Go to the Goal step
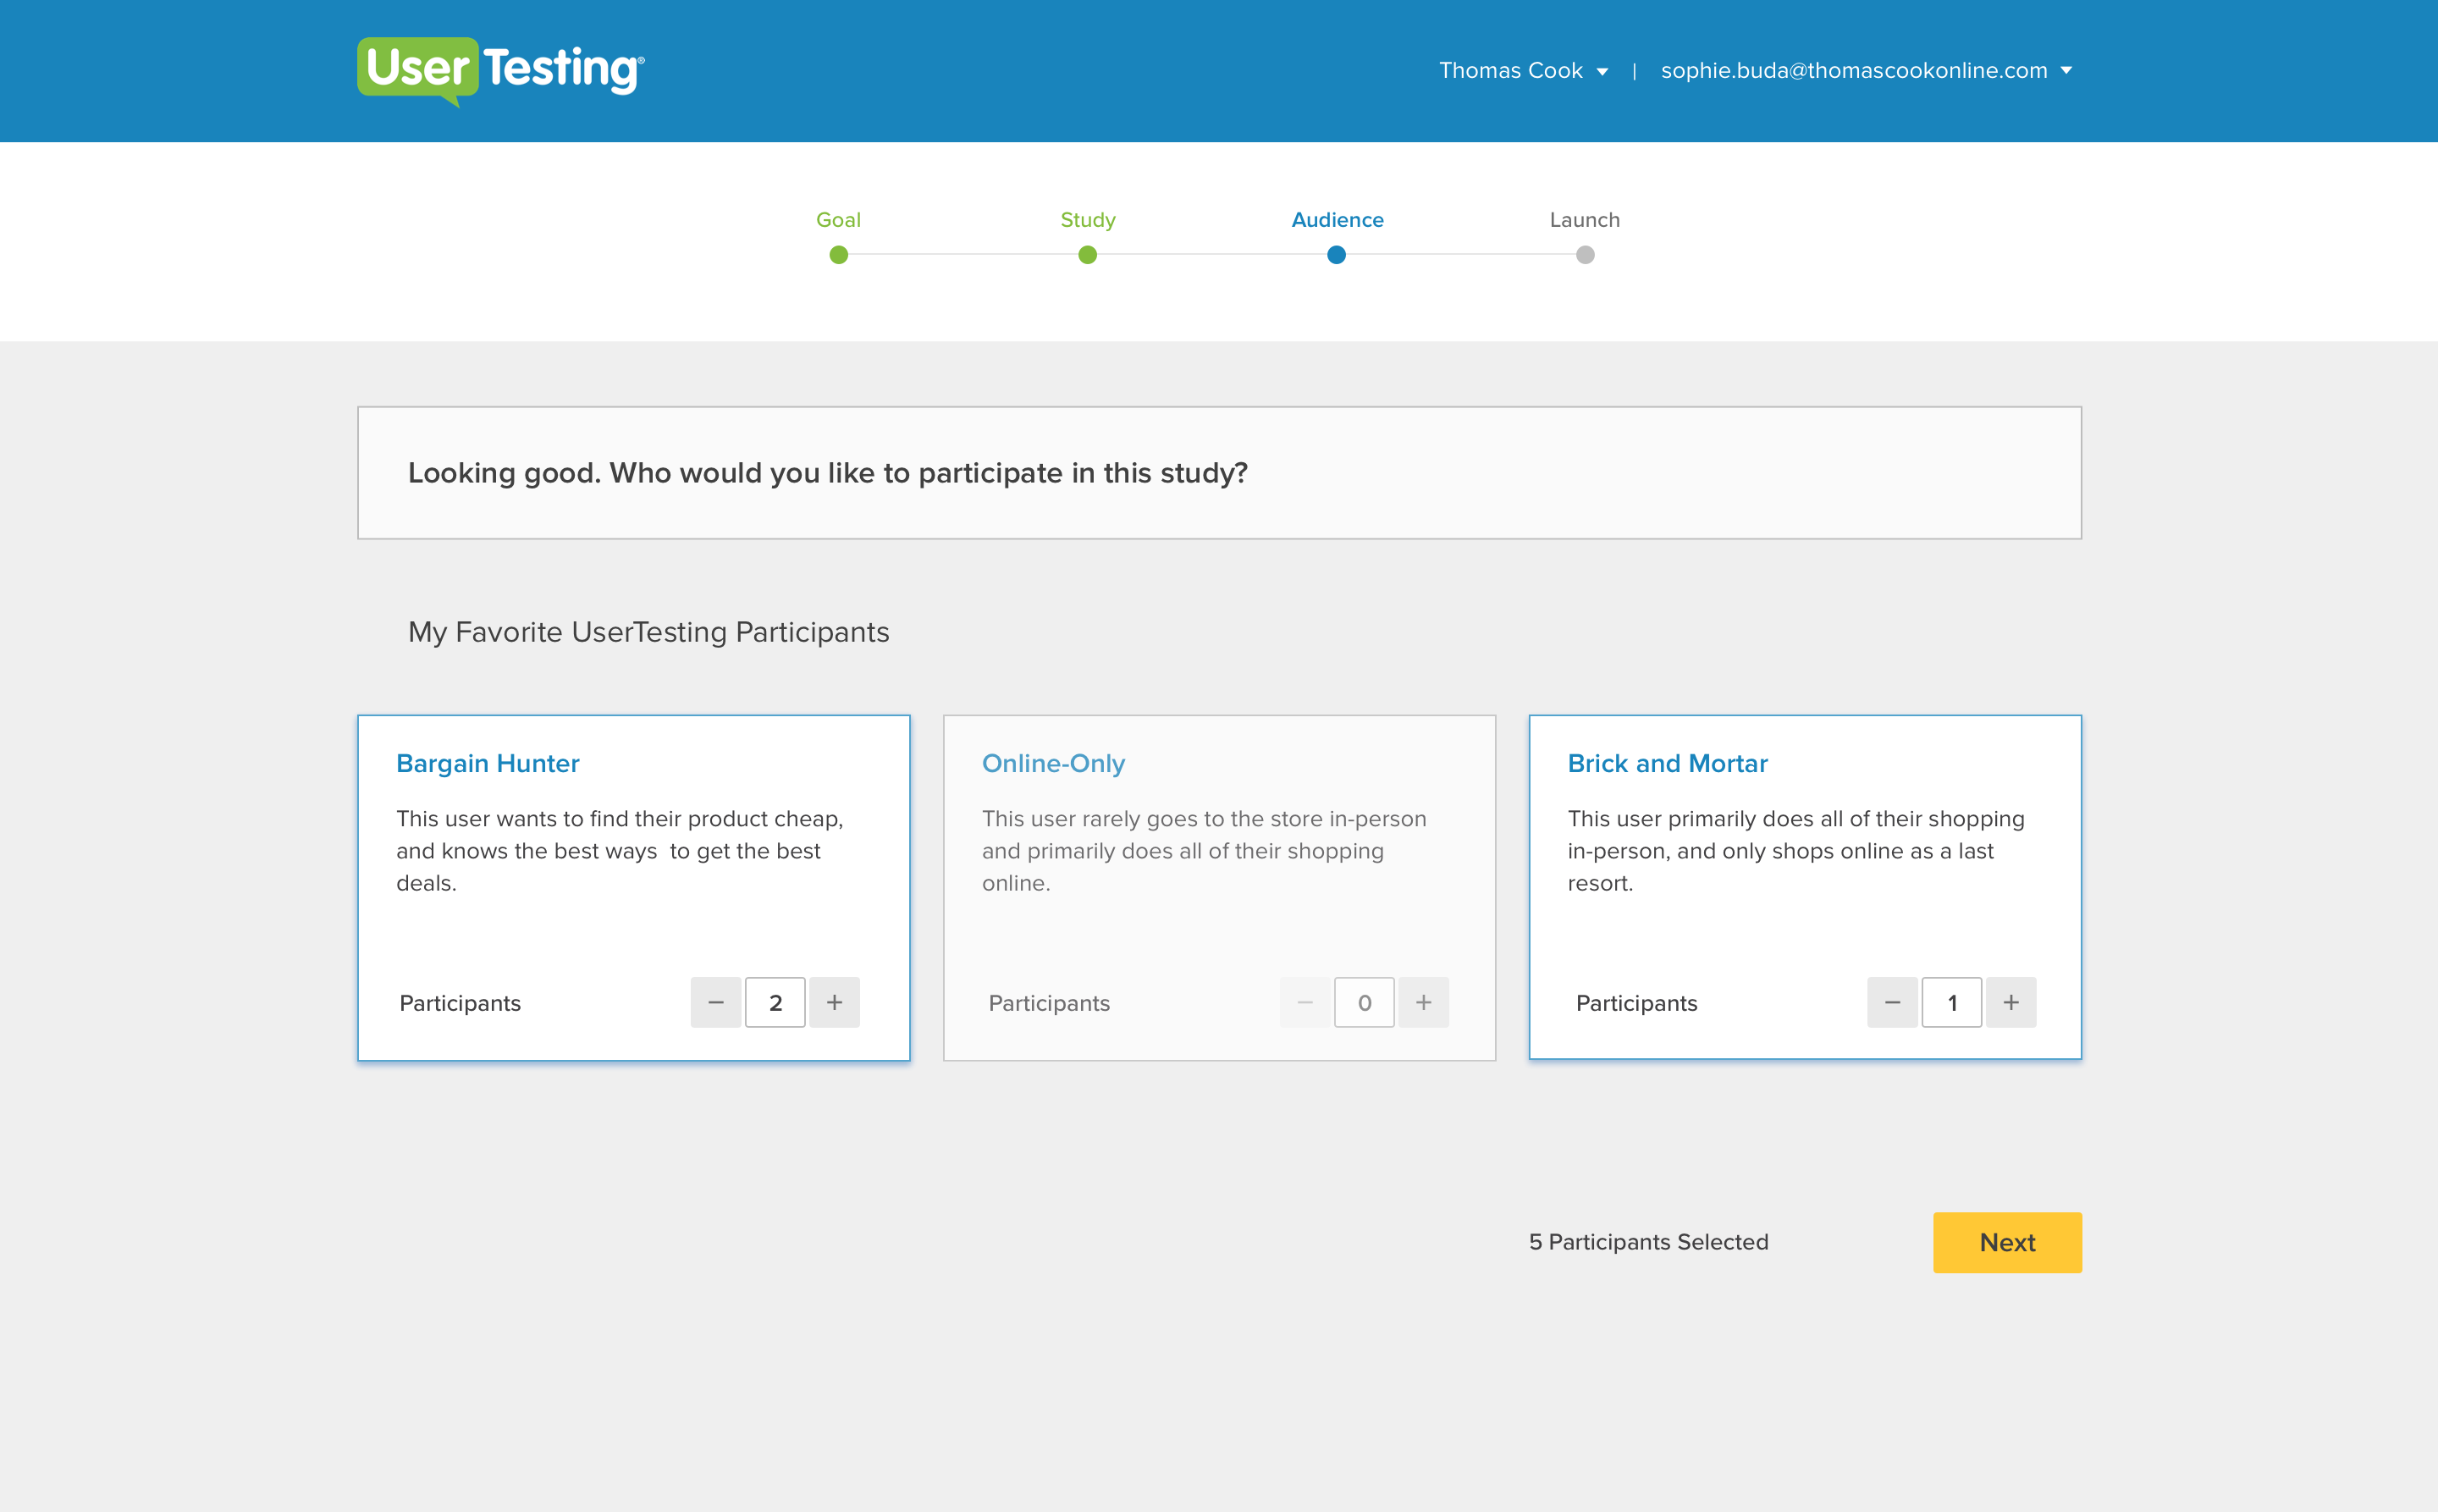Image resolution: width=2438 pixels, height=1512 pixels. tap(838, 220)
